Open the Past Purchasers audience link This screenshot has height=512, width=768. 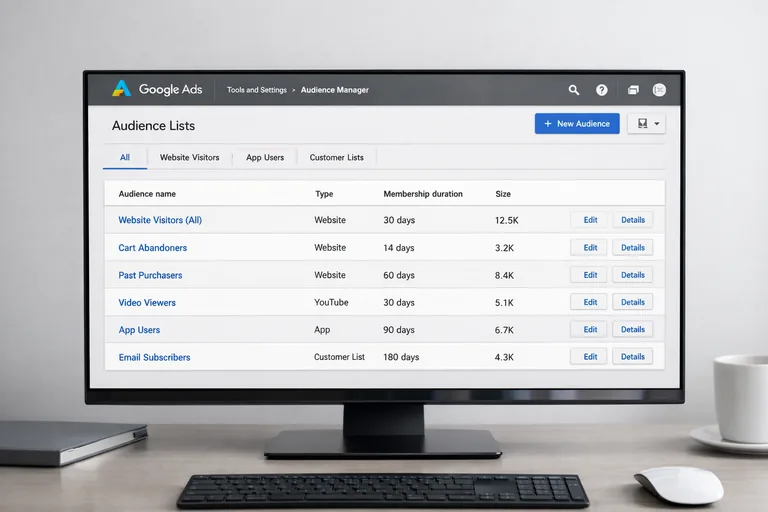point(150,275)
